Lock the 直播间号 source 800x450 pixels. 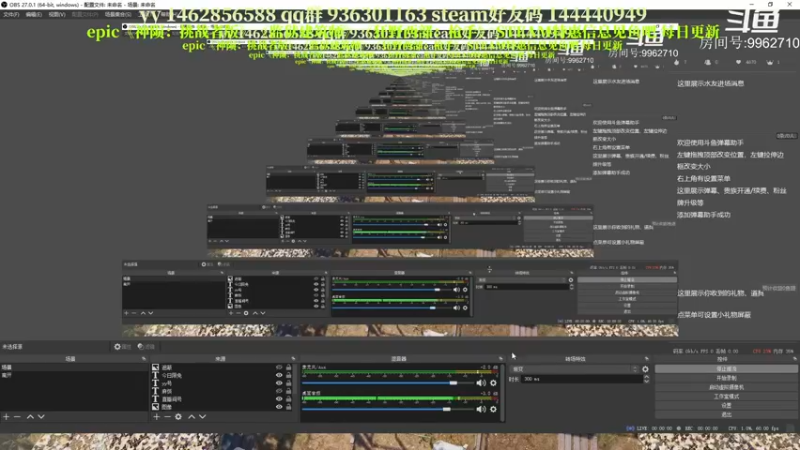tap(289, 399)
